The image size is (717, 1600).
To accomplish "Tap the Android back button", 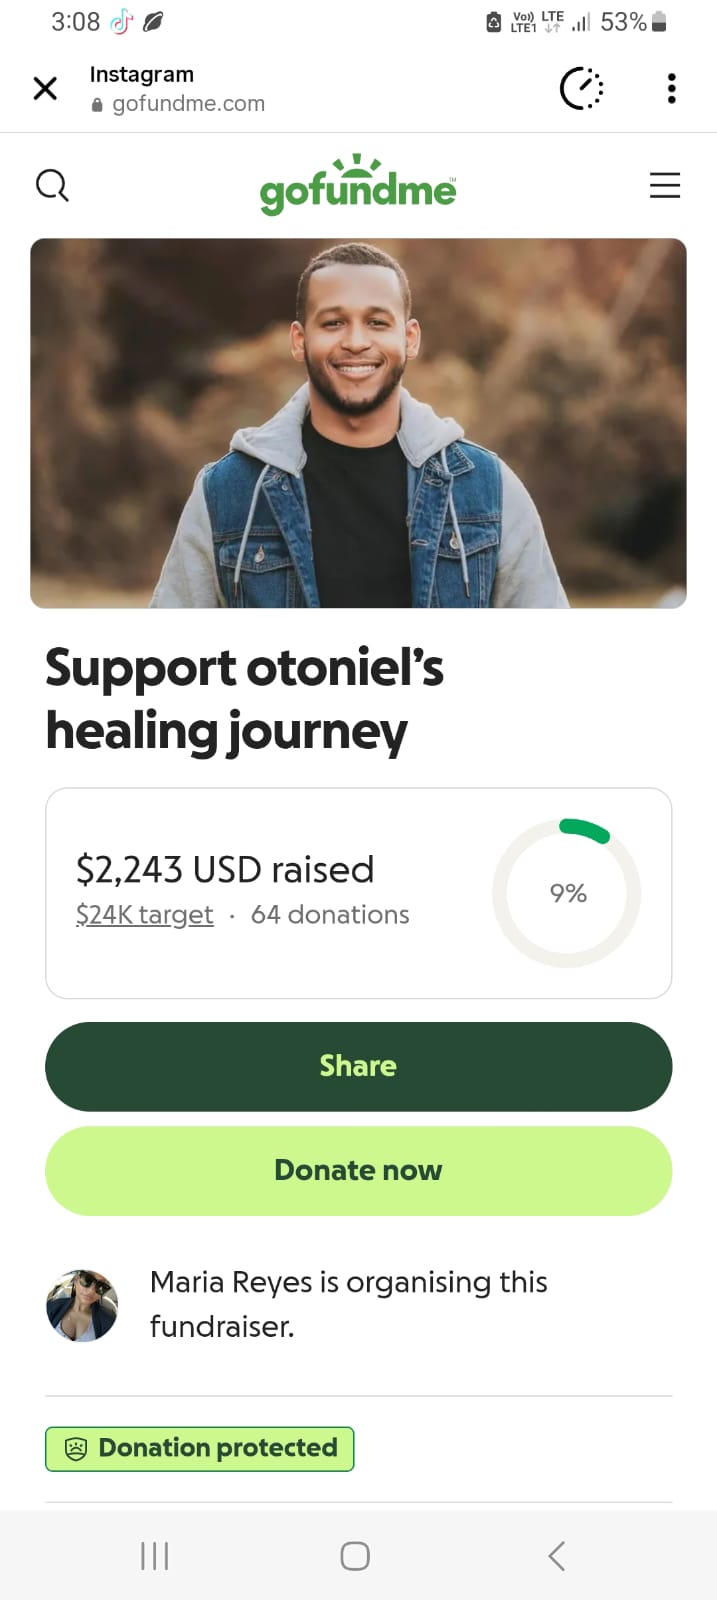I will click(557, 1556).
